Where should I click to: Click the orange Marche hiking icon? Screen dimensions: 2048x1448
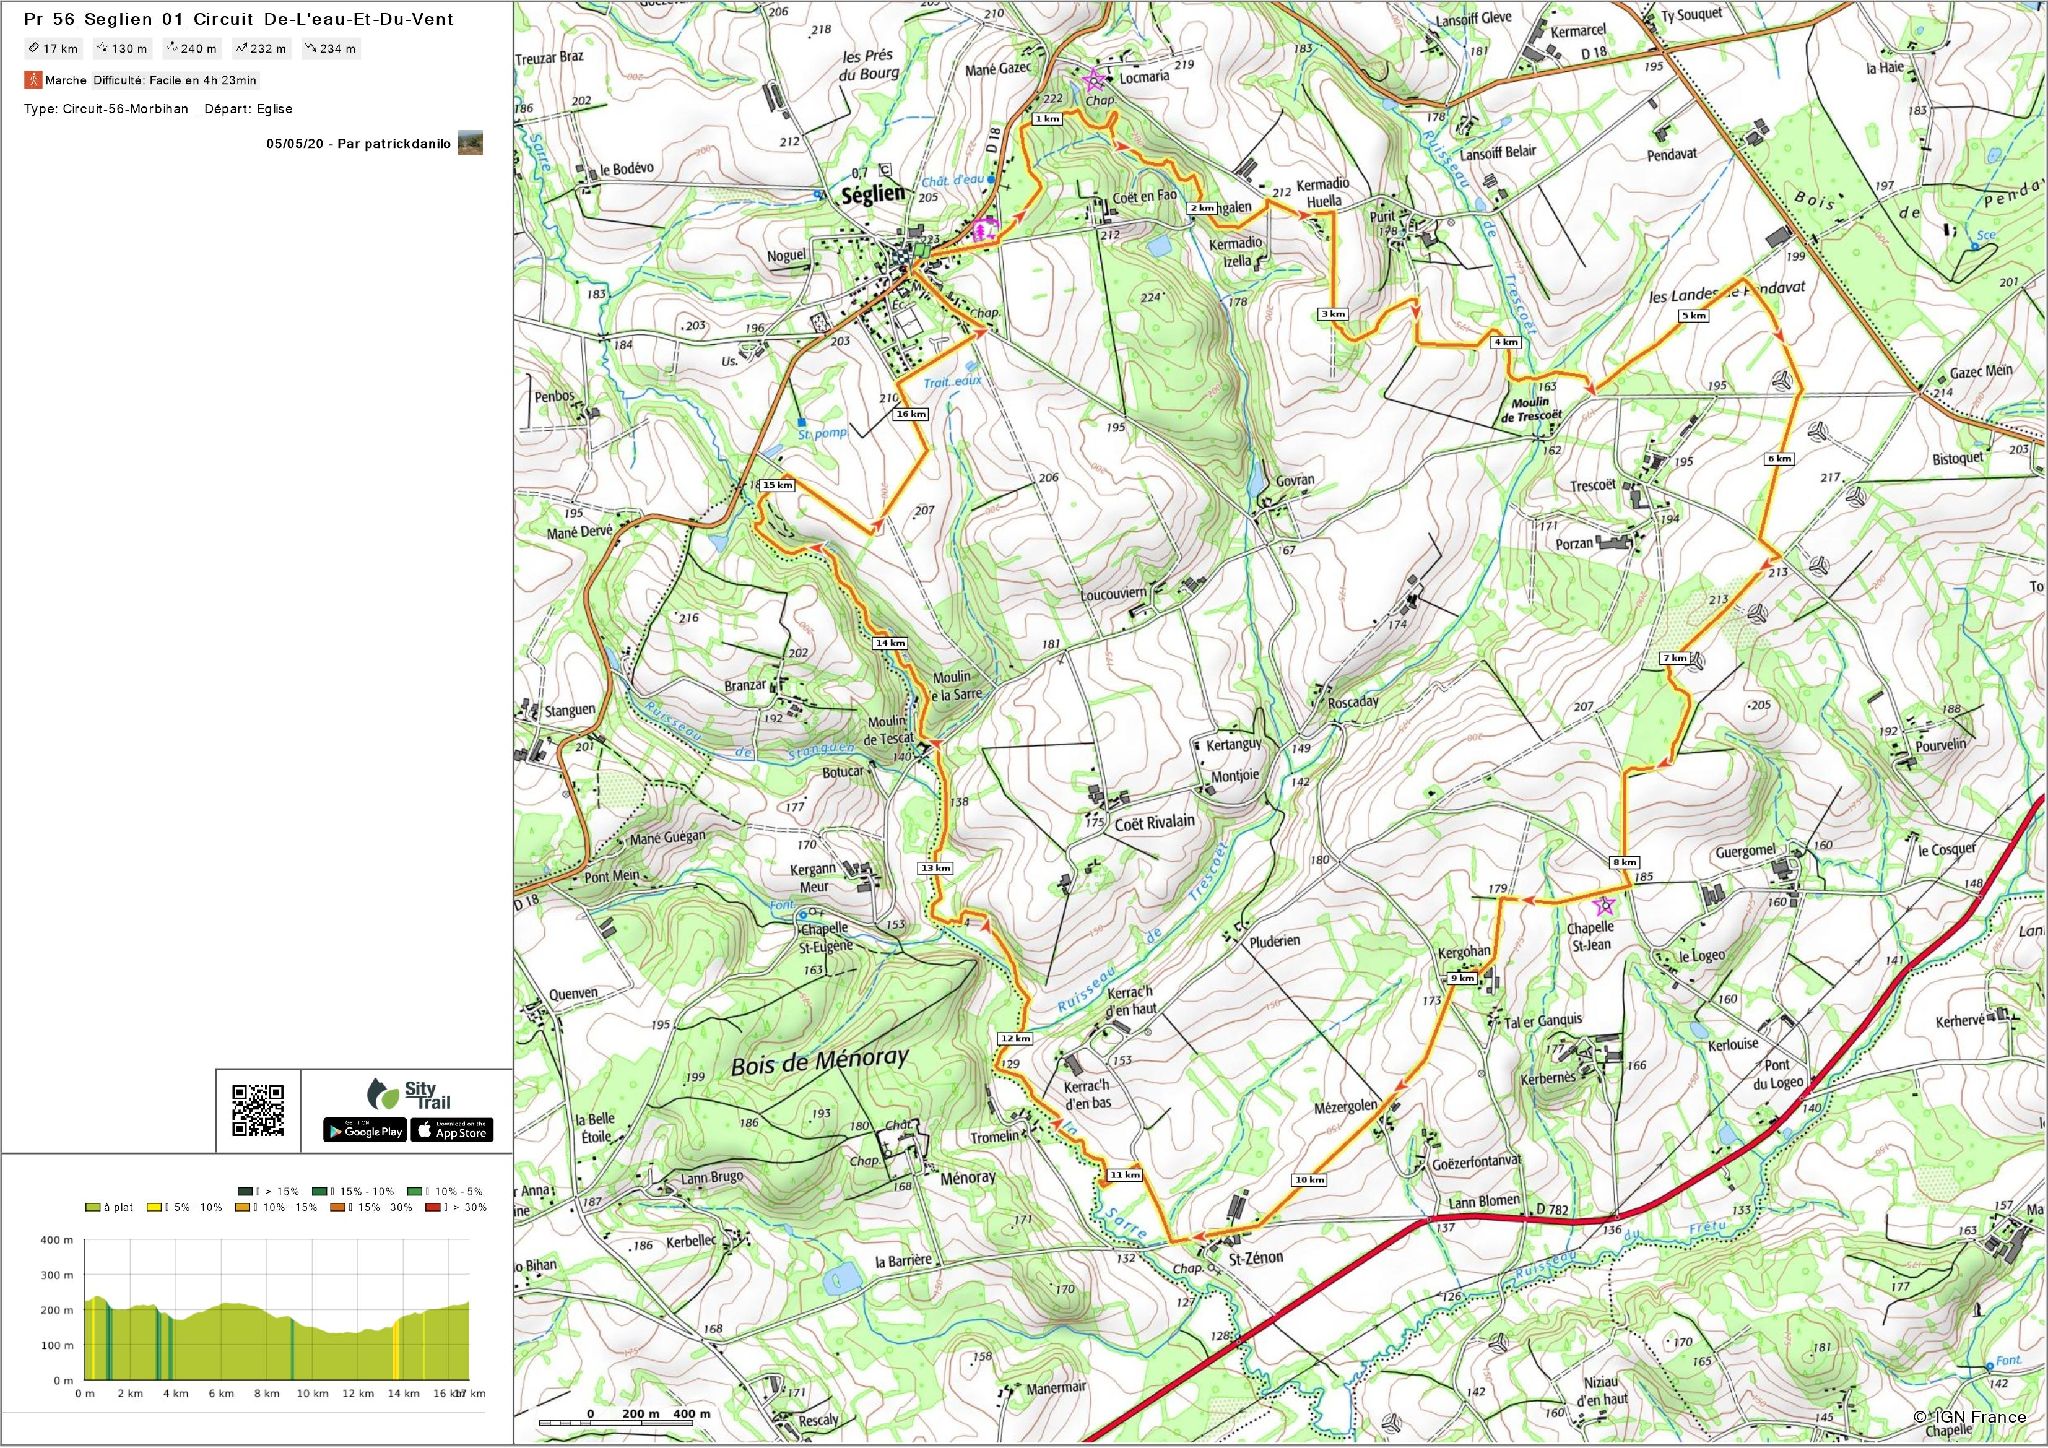[33, 80]
